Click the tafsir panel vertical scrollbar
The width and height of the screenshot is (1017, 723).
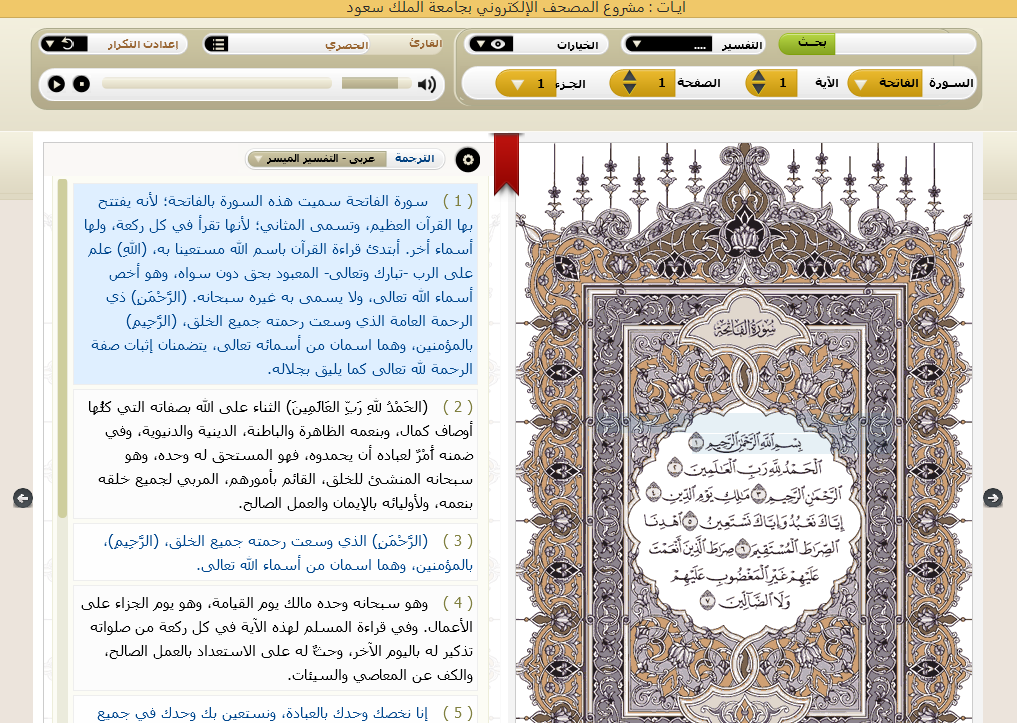[62, 349]
